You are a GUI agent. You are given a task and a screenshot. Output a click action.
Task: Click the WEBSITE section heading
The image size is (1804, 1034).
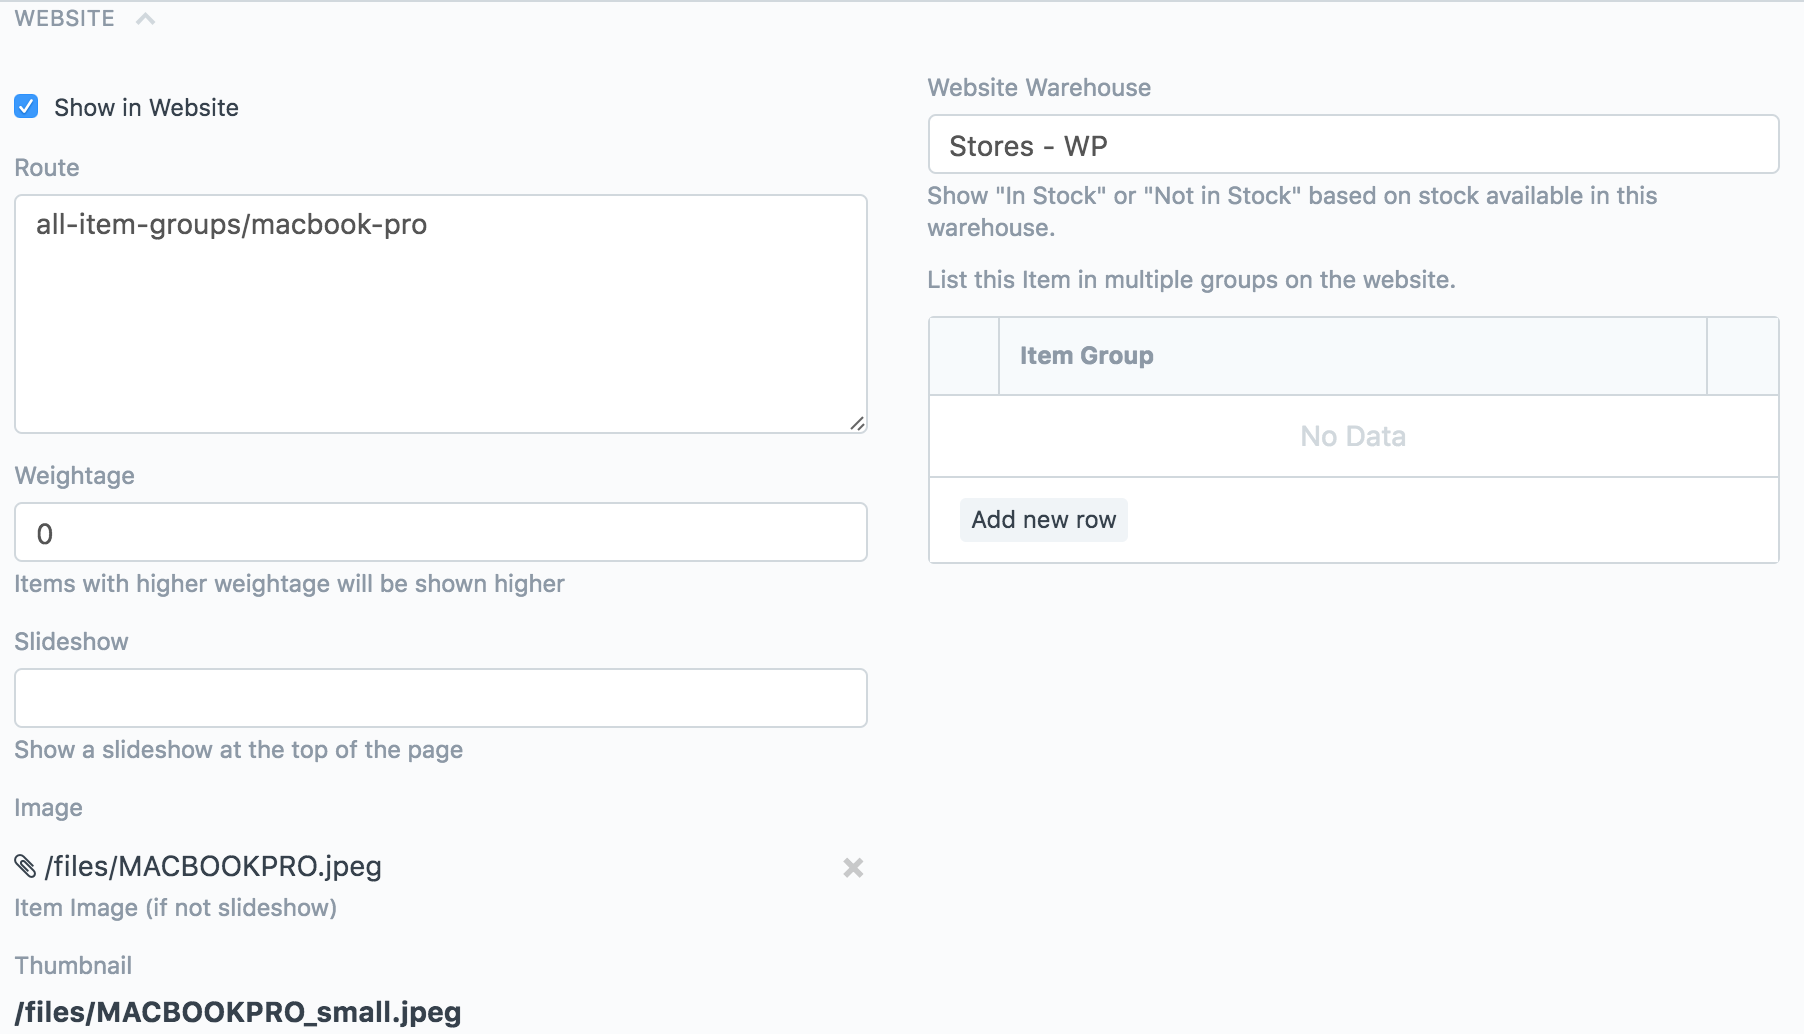click(65, 19)
